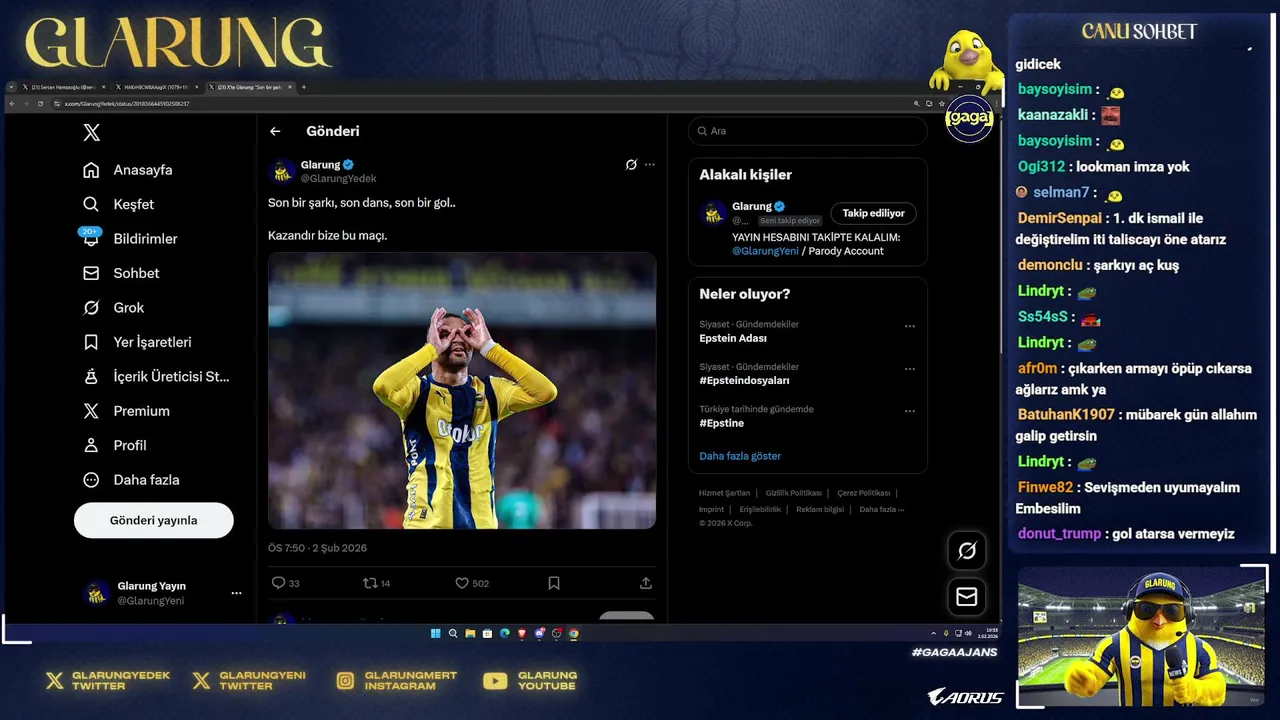
Task: Open the Çerez Politikası footer link
Action: pyautogui.click(x=864, y=493)
